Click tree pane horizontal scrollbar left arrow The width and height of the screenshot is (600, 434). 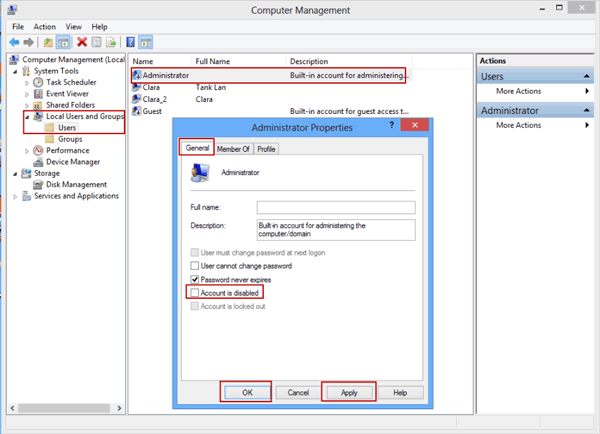tap(13, 408)
